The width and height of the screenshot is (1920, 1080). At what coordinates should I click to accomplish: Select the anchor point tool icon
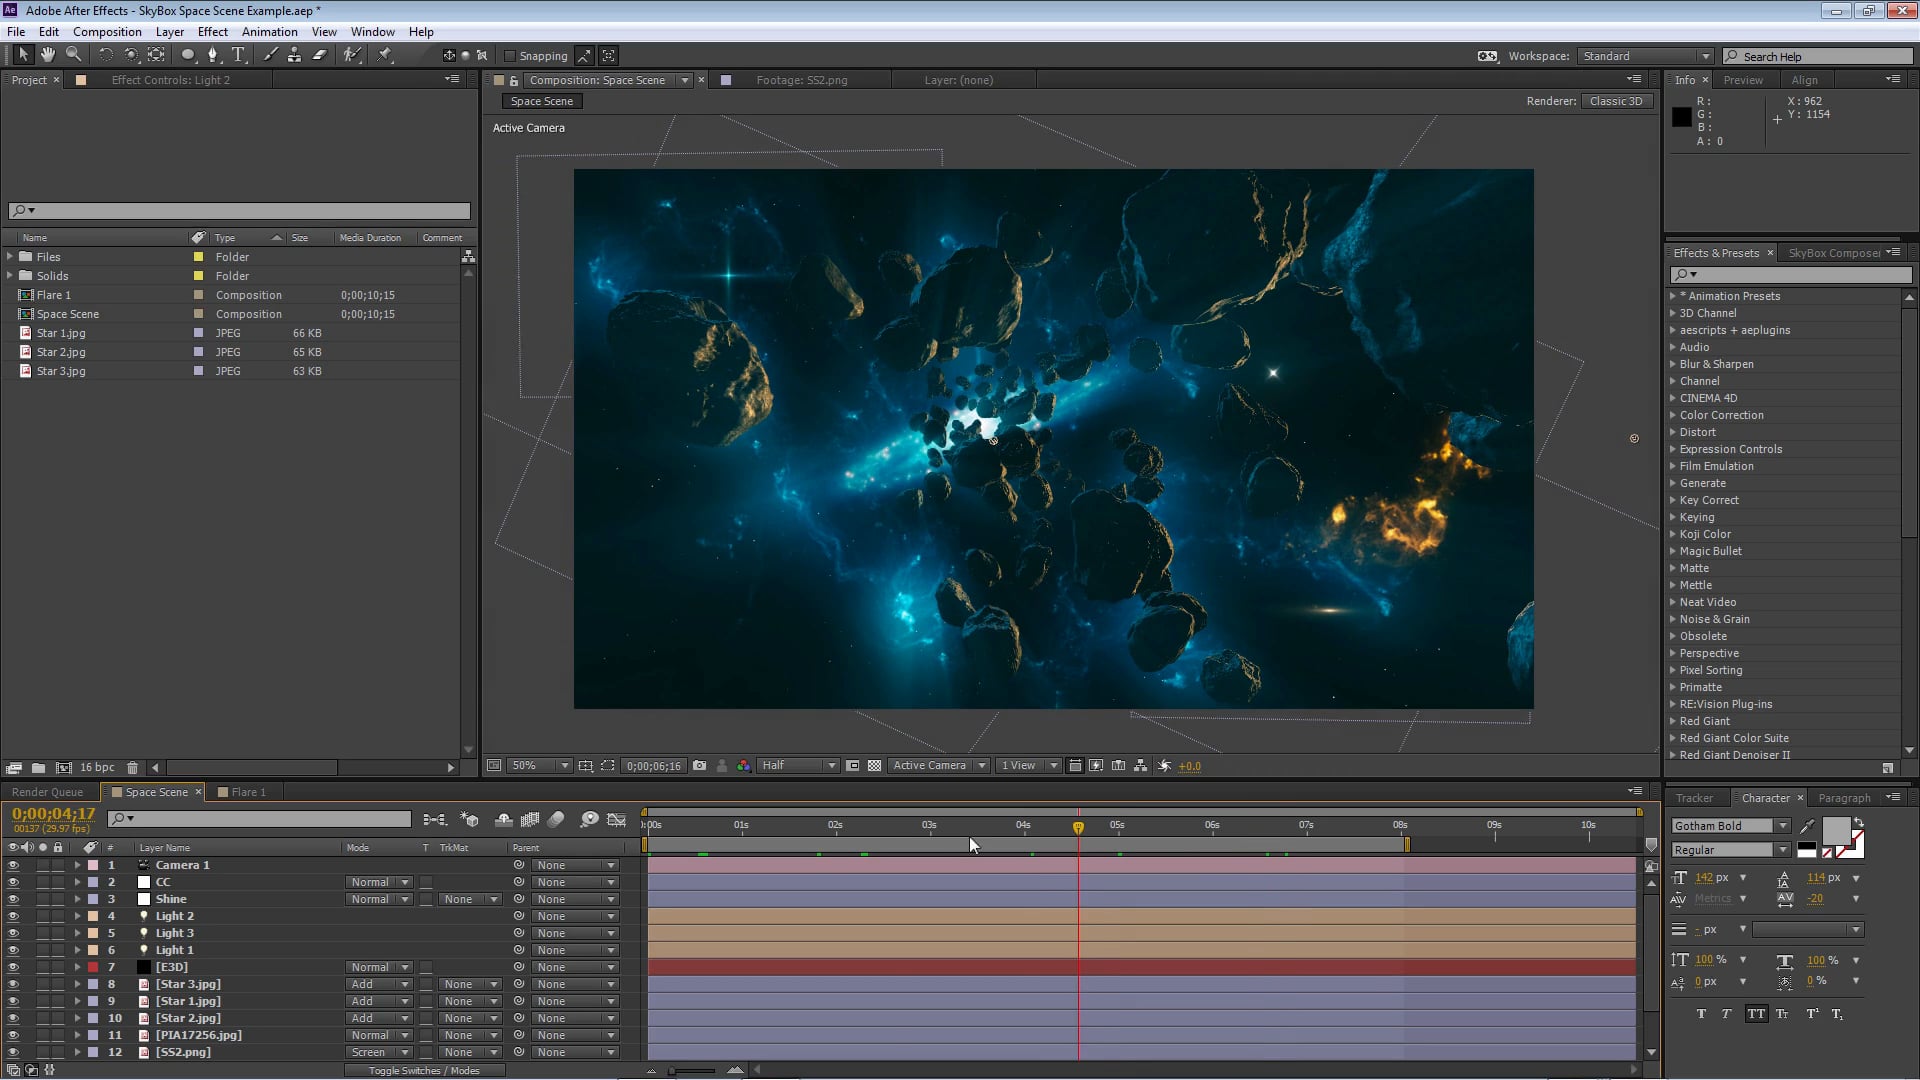[156, 55]
